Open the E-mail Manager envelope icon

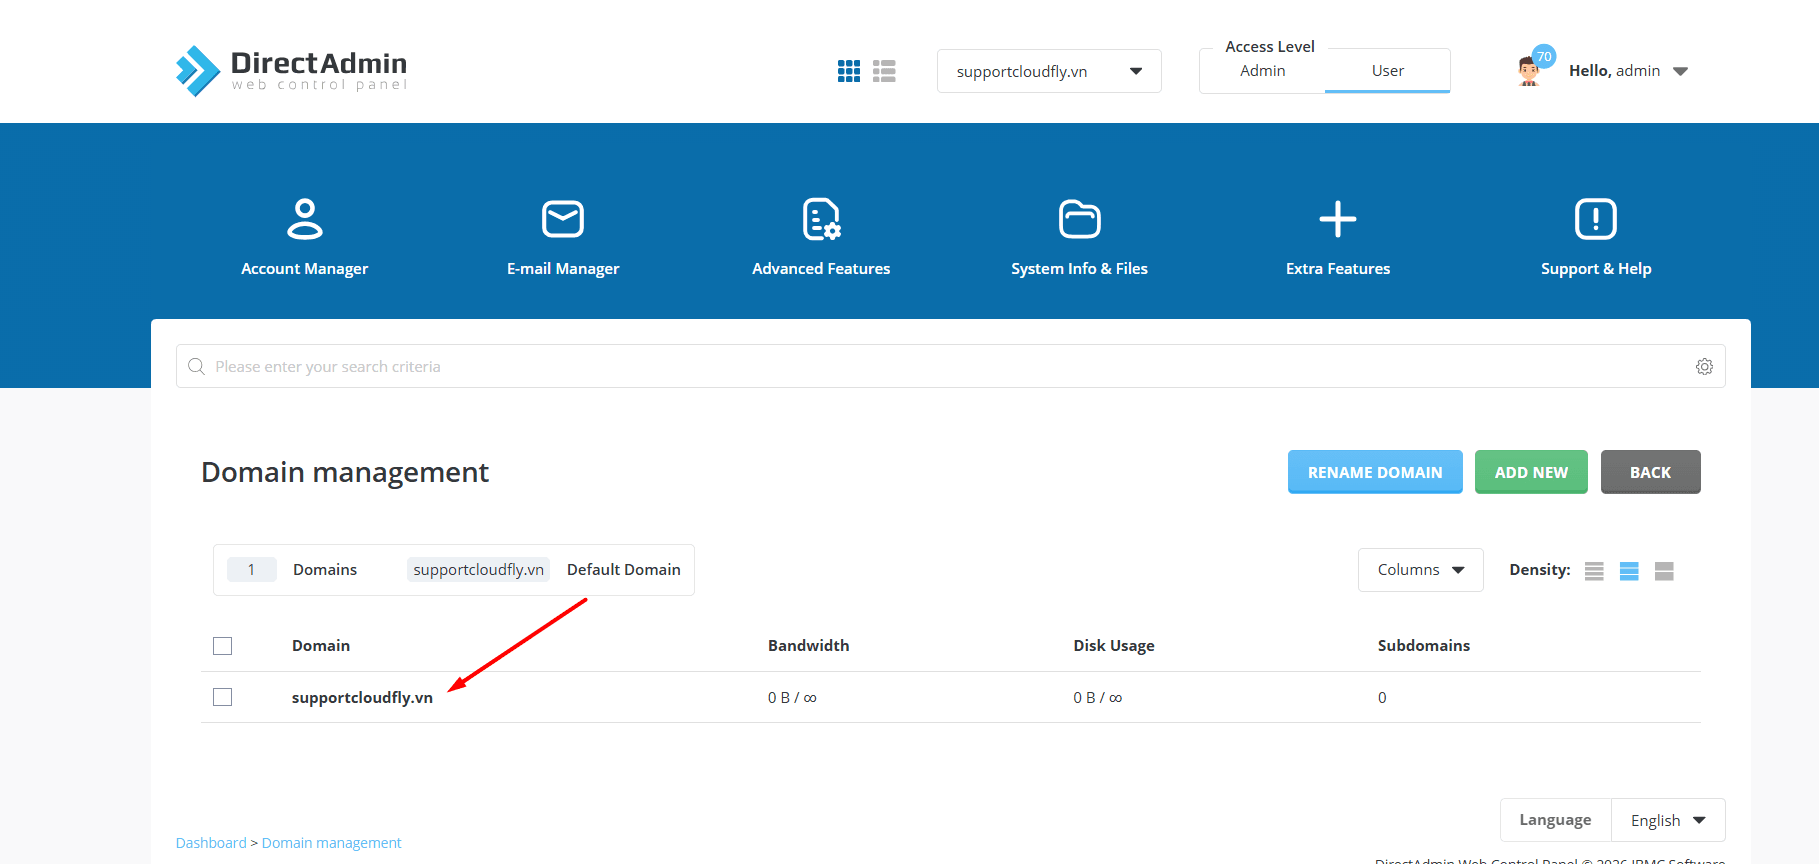click(x=562, y=220)
